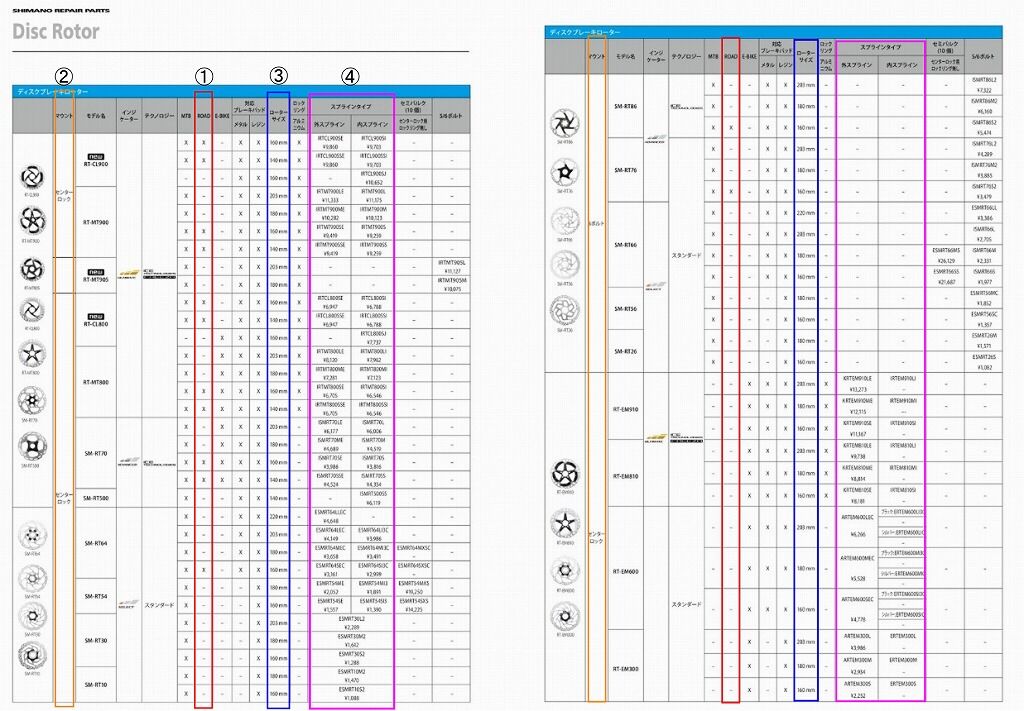Screen dimensions: 1024x711
Task: Click model name "SM-RT30"
Action: [96, 640]
